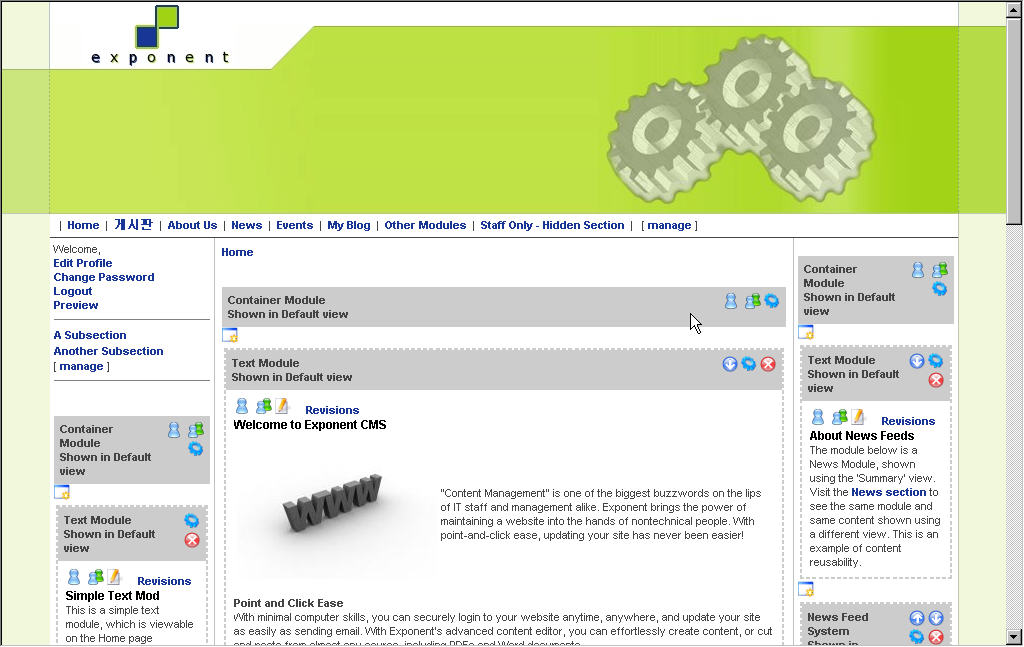This screenshot has height=647, width=1024.
Task: Open user permissions on left sidebar Container Module
Action: click(x=174, y=430)
